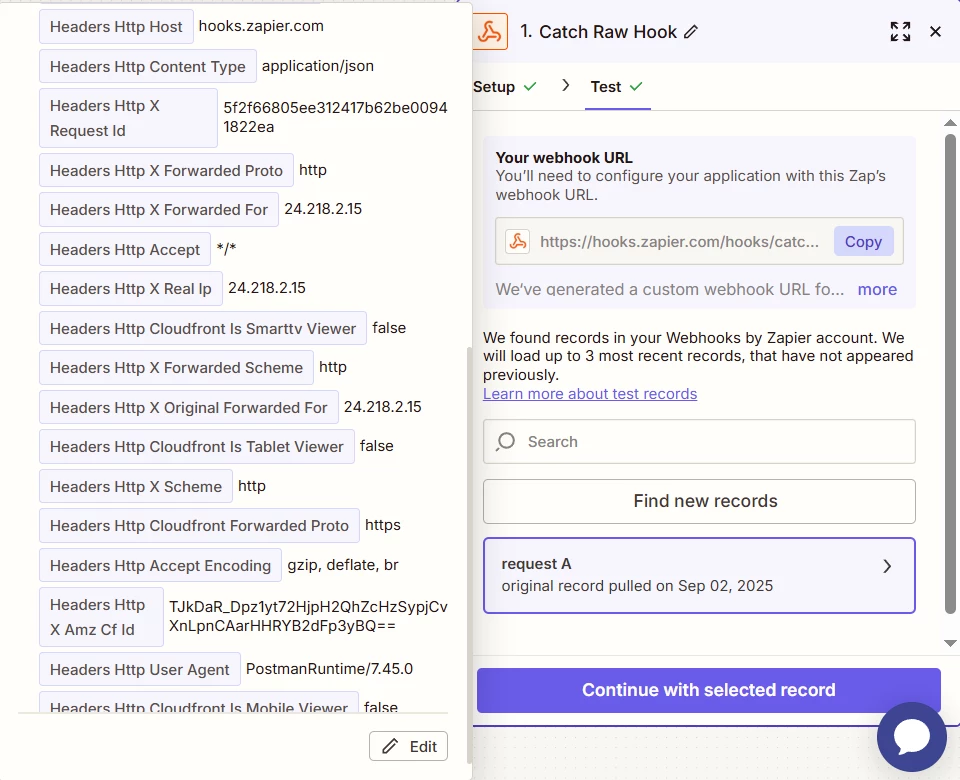This screenshot has width=960, height=780.
Task: Click the PostmanRuntime/7.45.0 value
Action: pos(329,669)
